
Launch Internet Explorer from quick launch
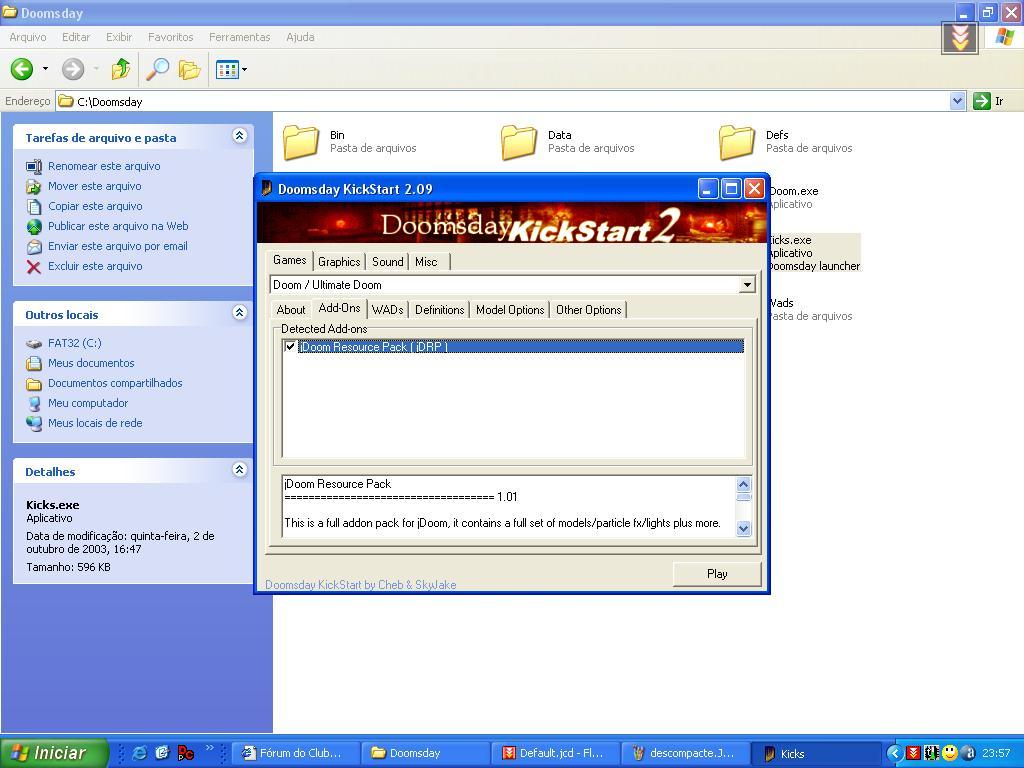click(x=140, y=753)
